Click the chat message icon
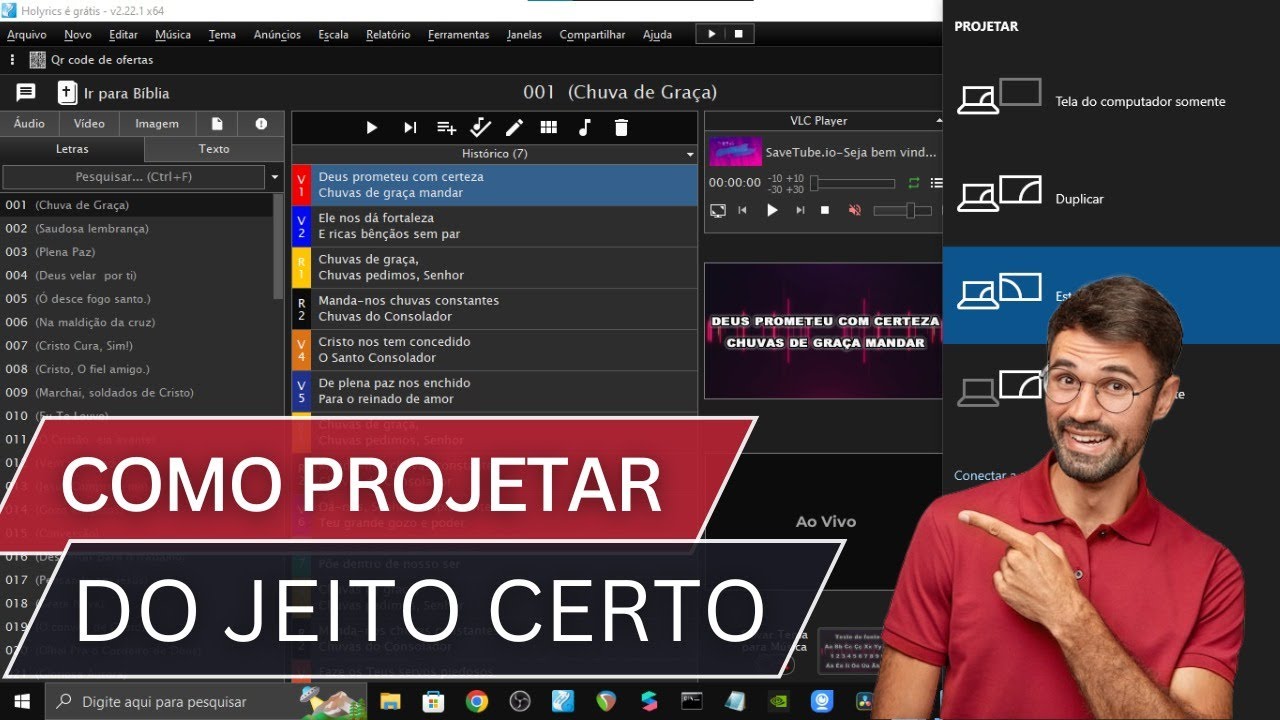This screenshot has width=1280, height=720. click(x=26, y=93)
